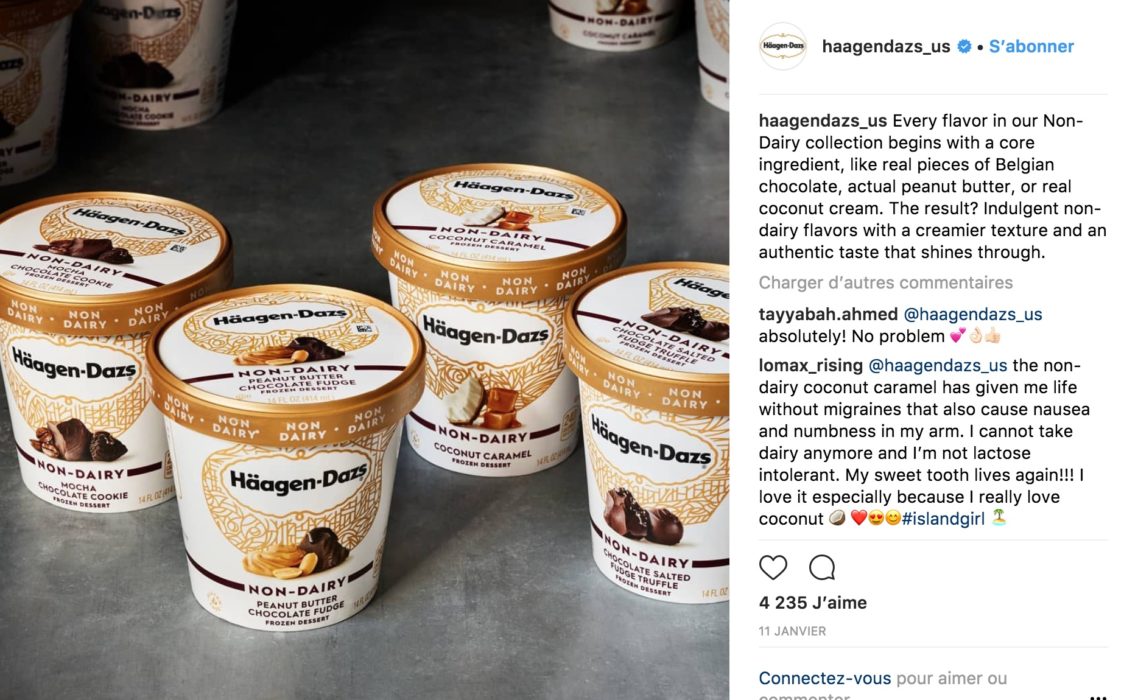This screenshot has height=700, width=1124.
Task: Click the haagendazs_us name in caption
Action: [823, 120]
